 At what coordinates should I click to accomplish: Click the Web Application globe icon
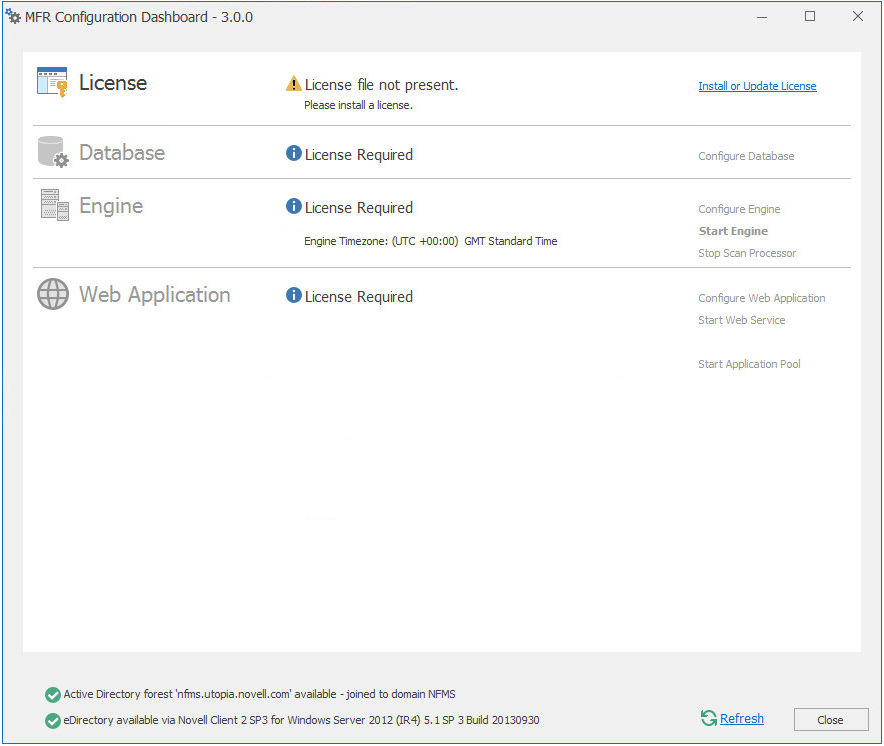click(53, 294)
